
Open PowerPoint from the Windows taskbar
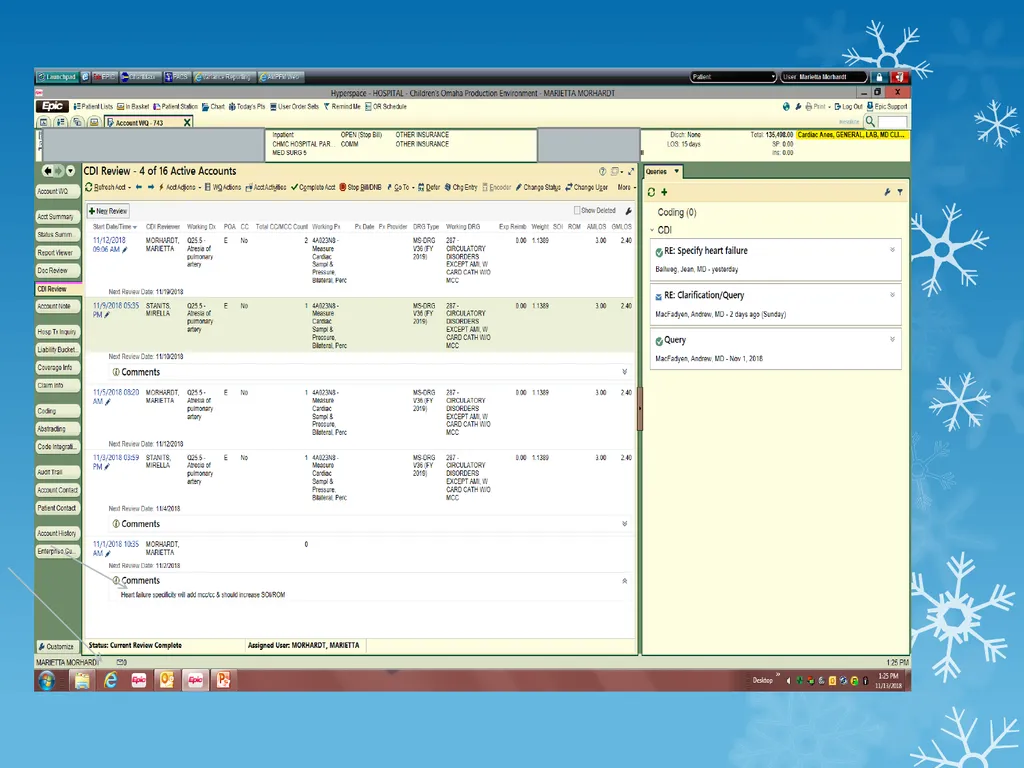click(223, 680)
